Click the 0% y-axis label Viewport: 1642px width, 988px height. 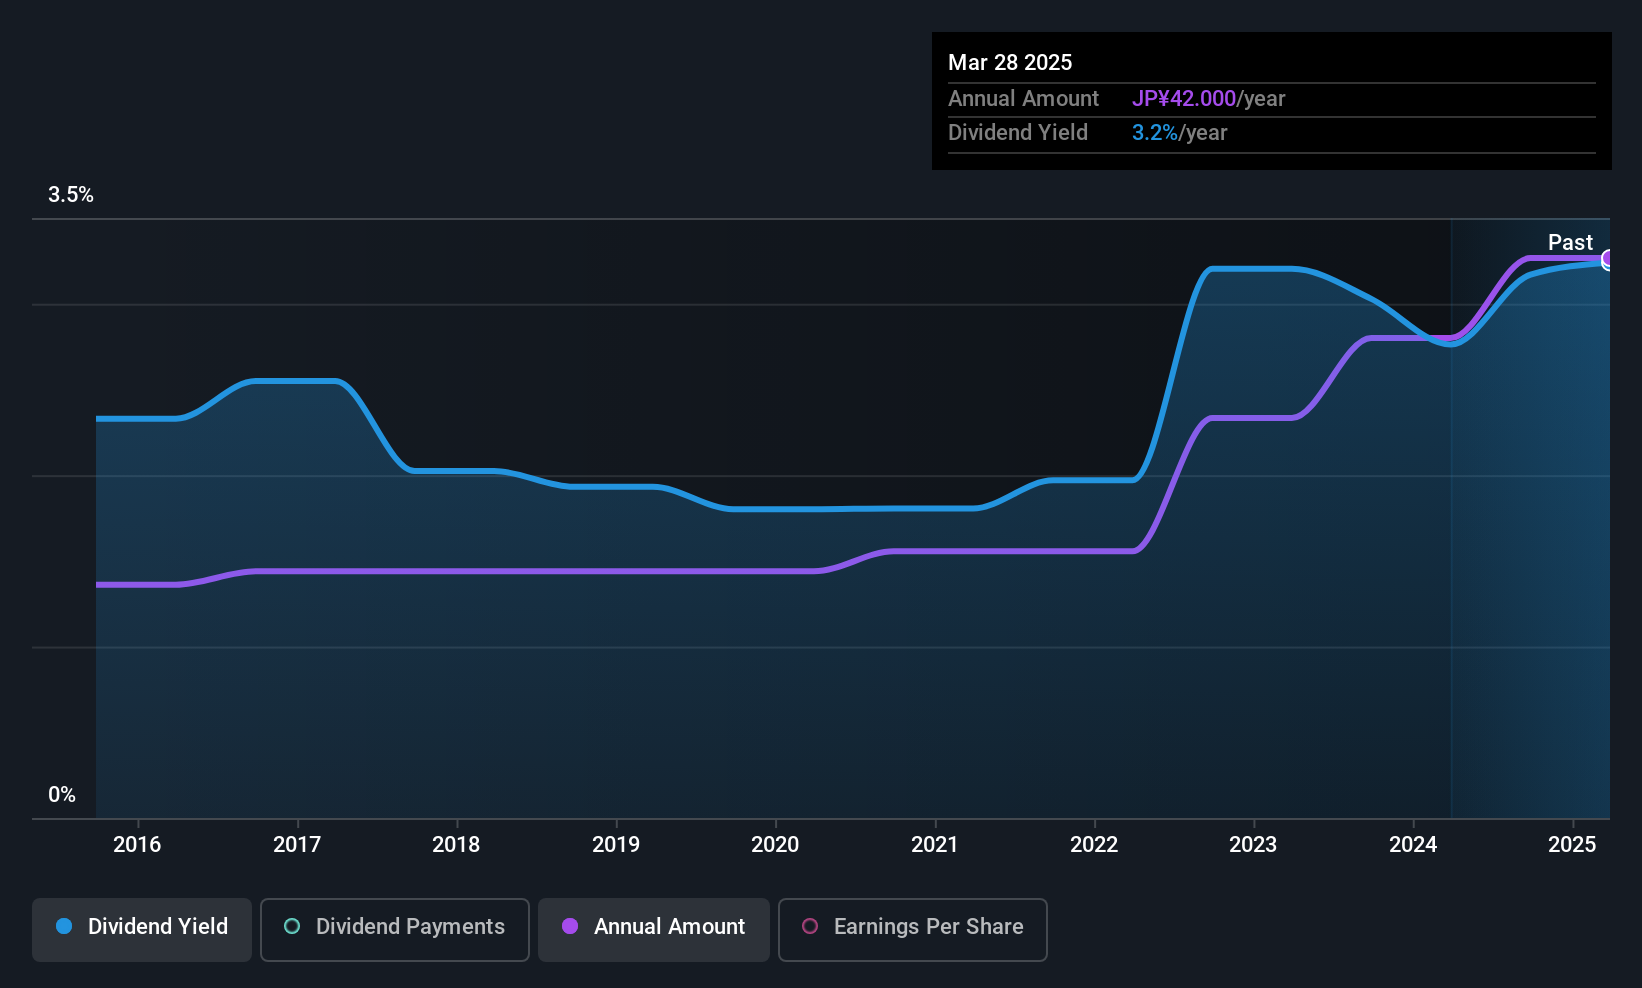[62, 795]
